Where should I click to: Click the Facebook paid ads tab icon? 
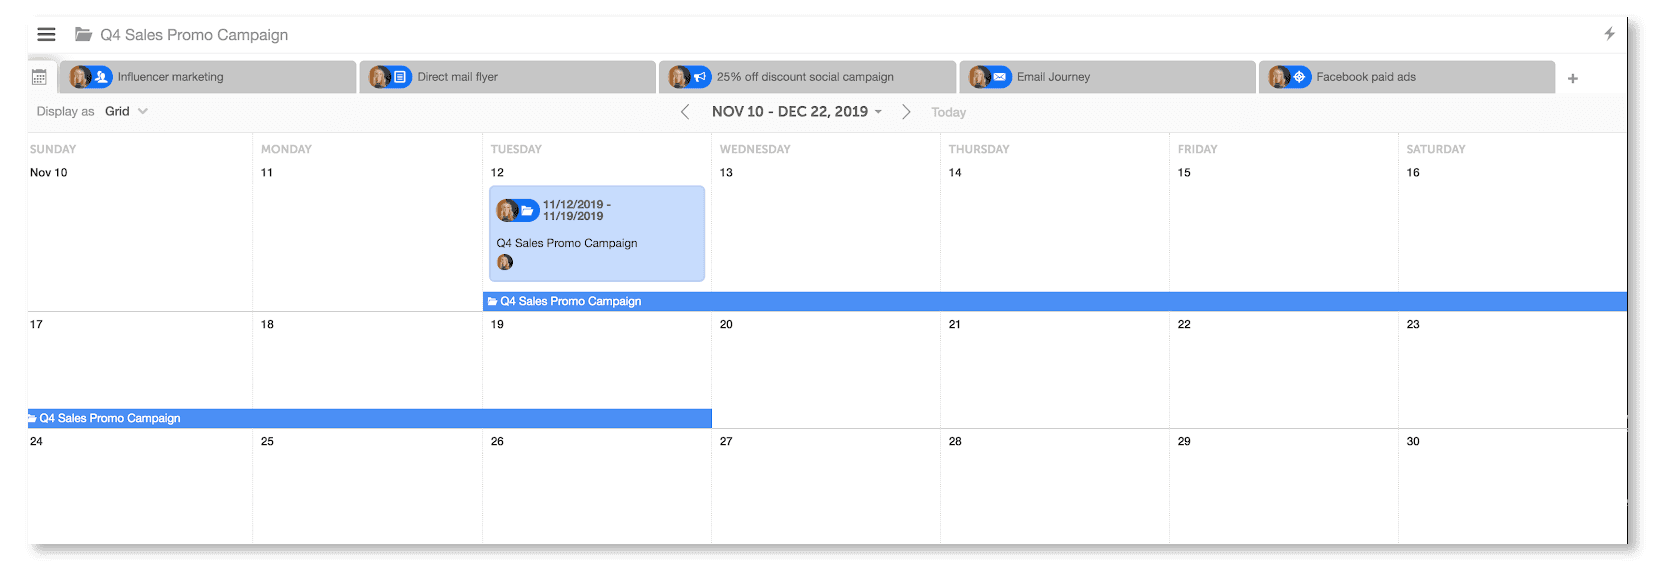[x=1299, y=77]
